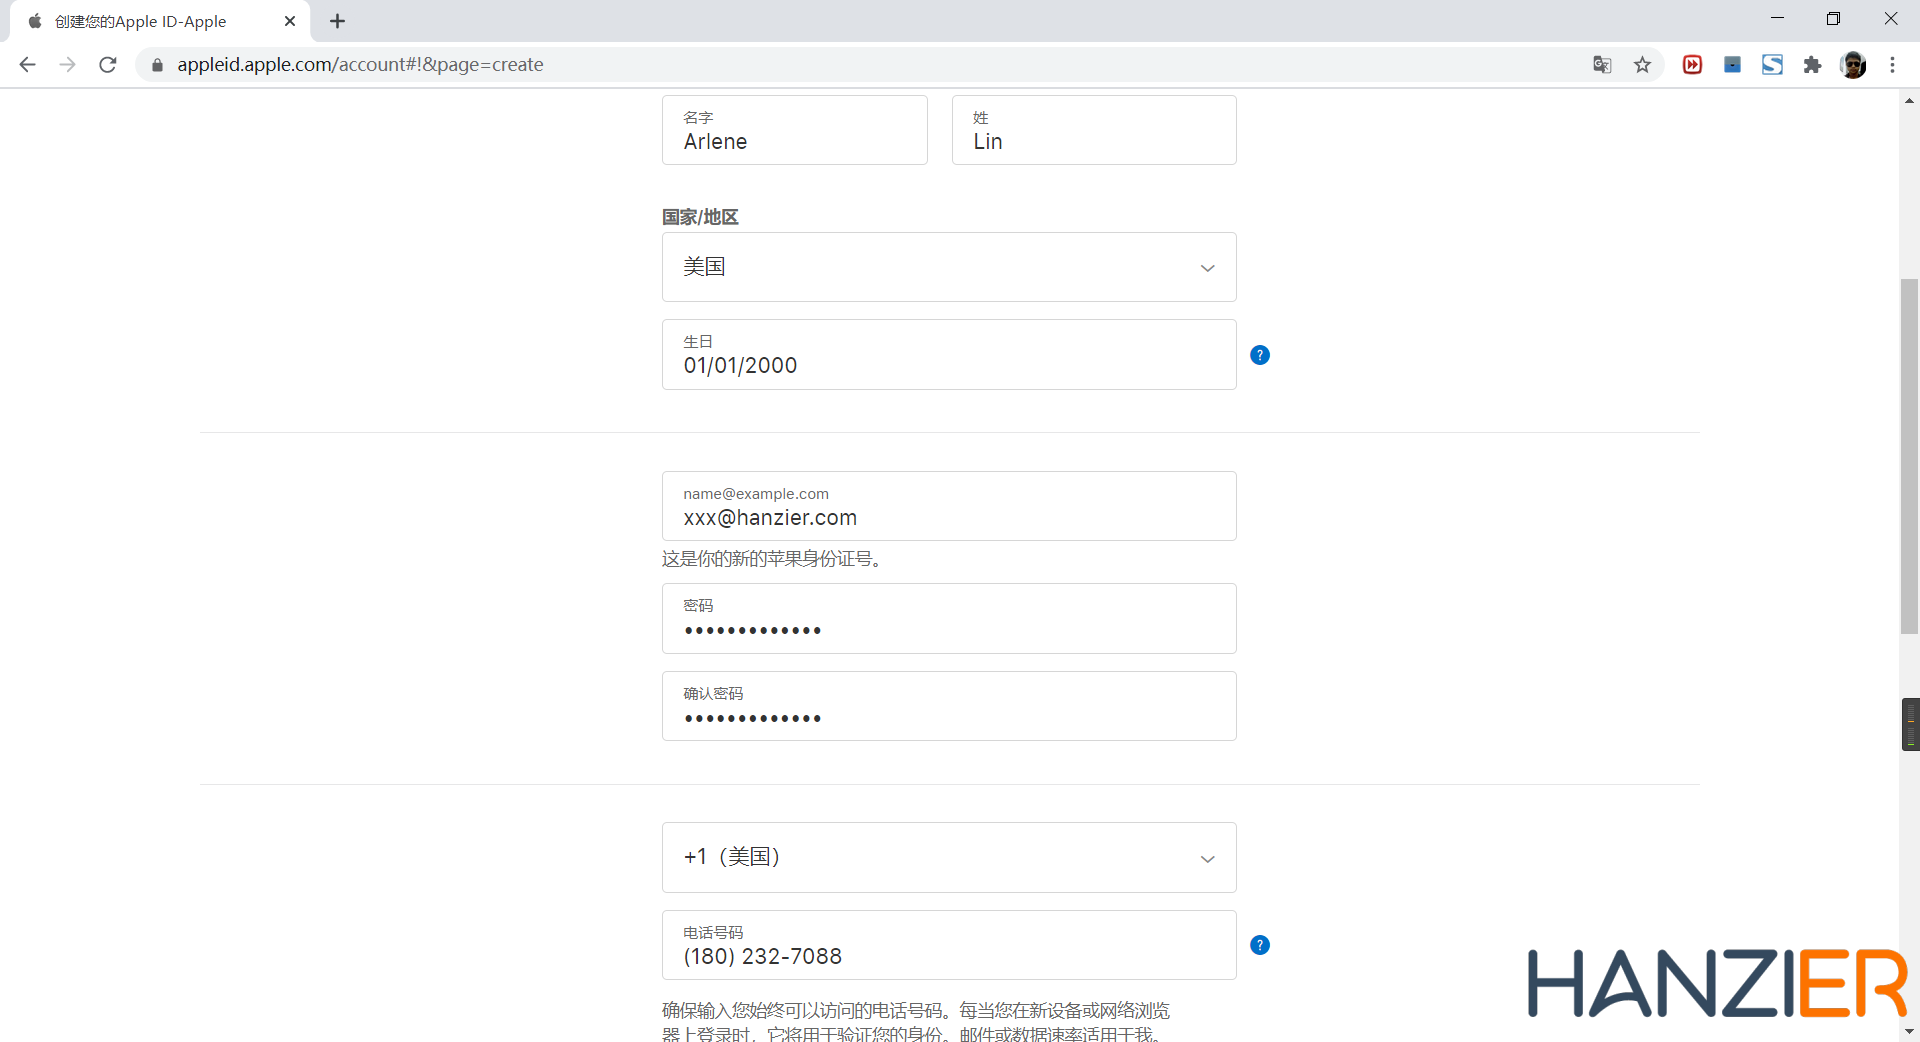Click the red extension icon in toolbar

click(1692, 65)
